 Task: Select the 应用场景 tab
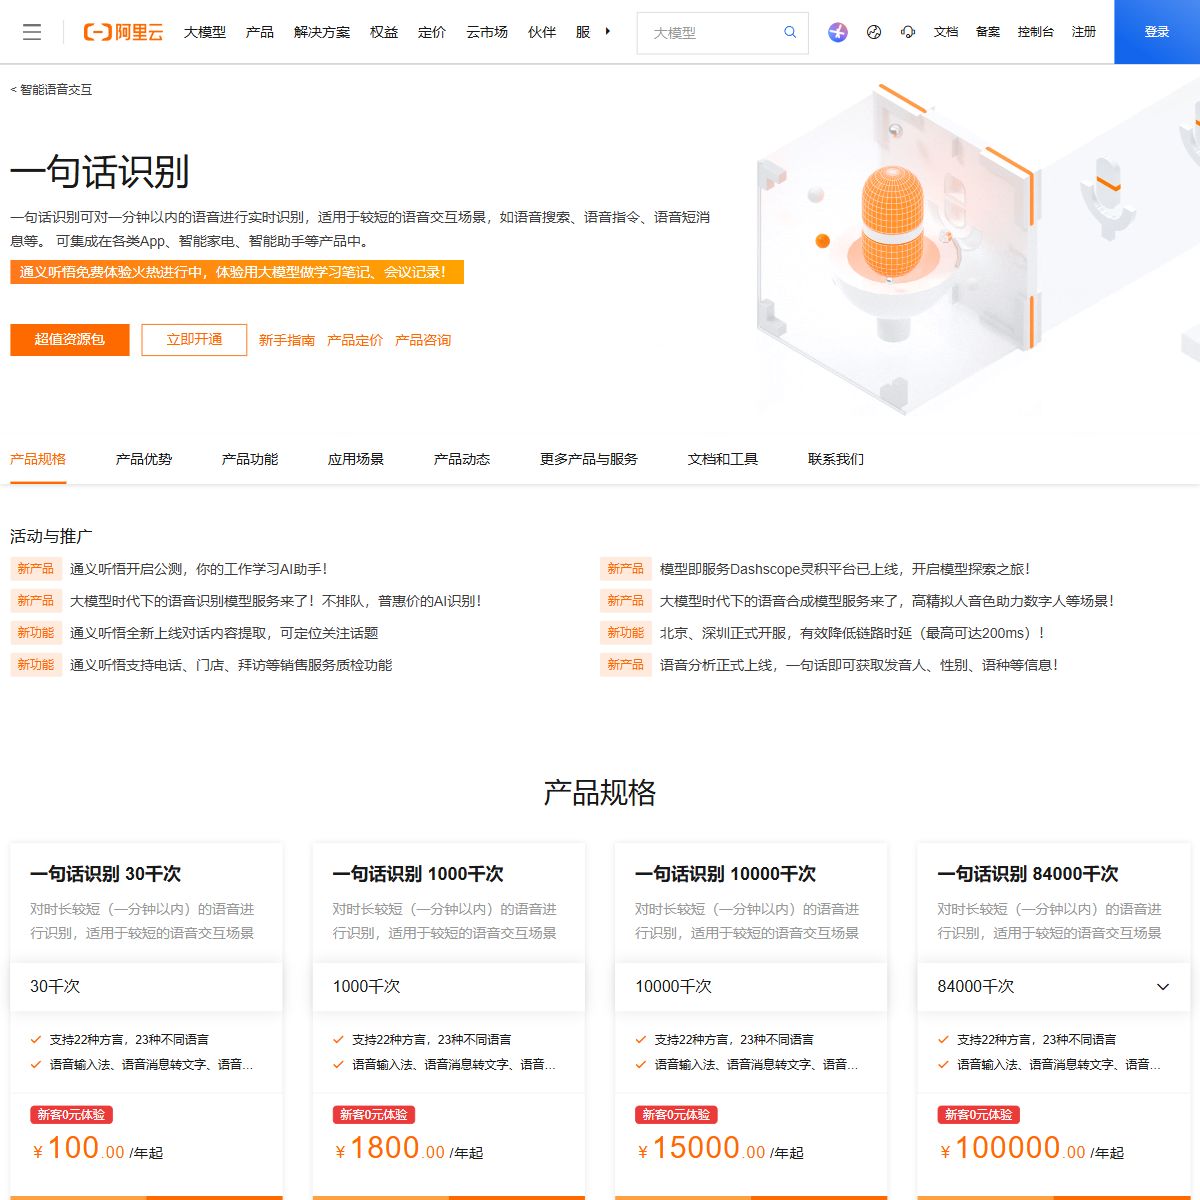pyautogui.click(x=356, y=459)
